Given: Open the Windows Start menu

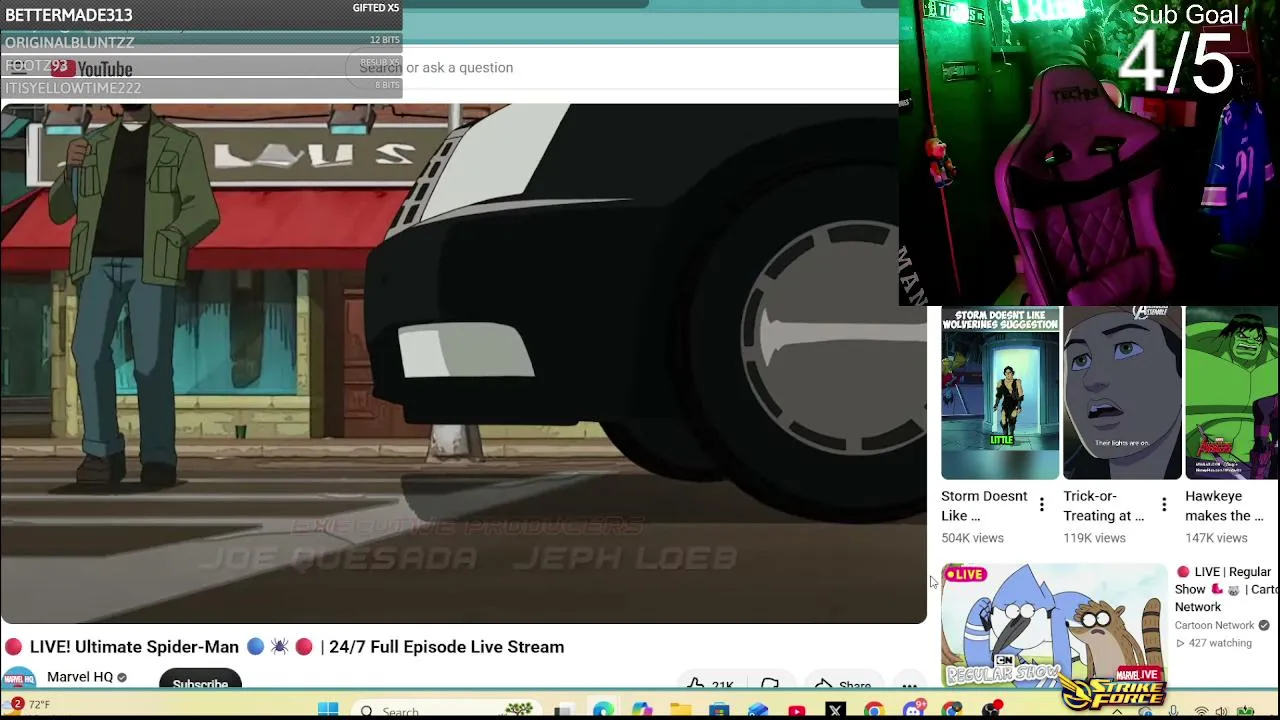Looking at the screenshot, I should point(328,710).
